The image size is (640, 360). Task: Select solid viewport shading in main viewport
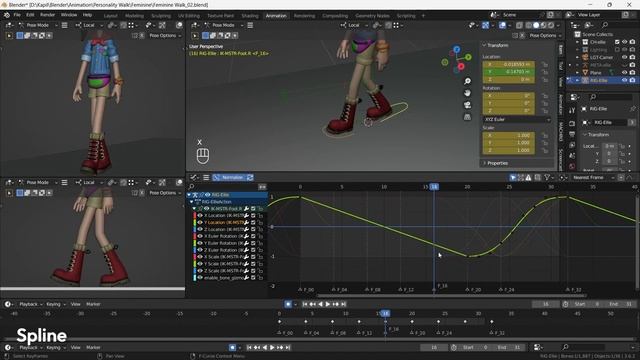pyautogui.click(x=536, y=25)
